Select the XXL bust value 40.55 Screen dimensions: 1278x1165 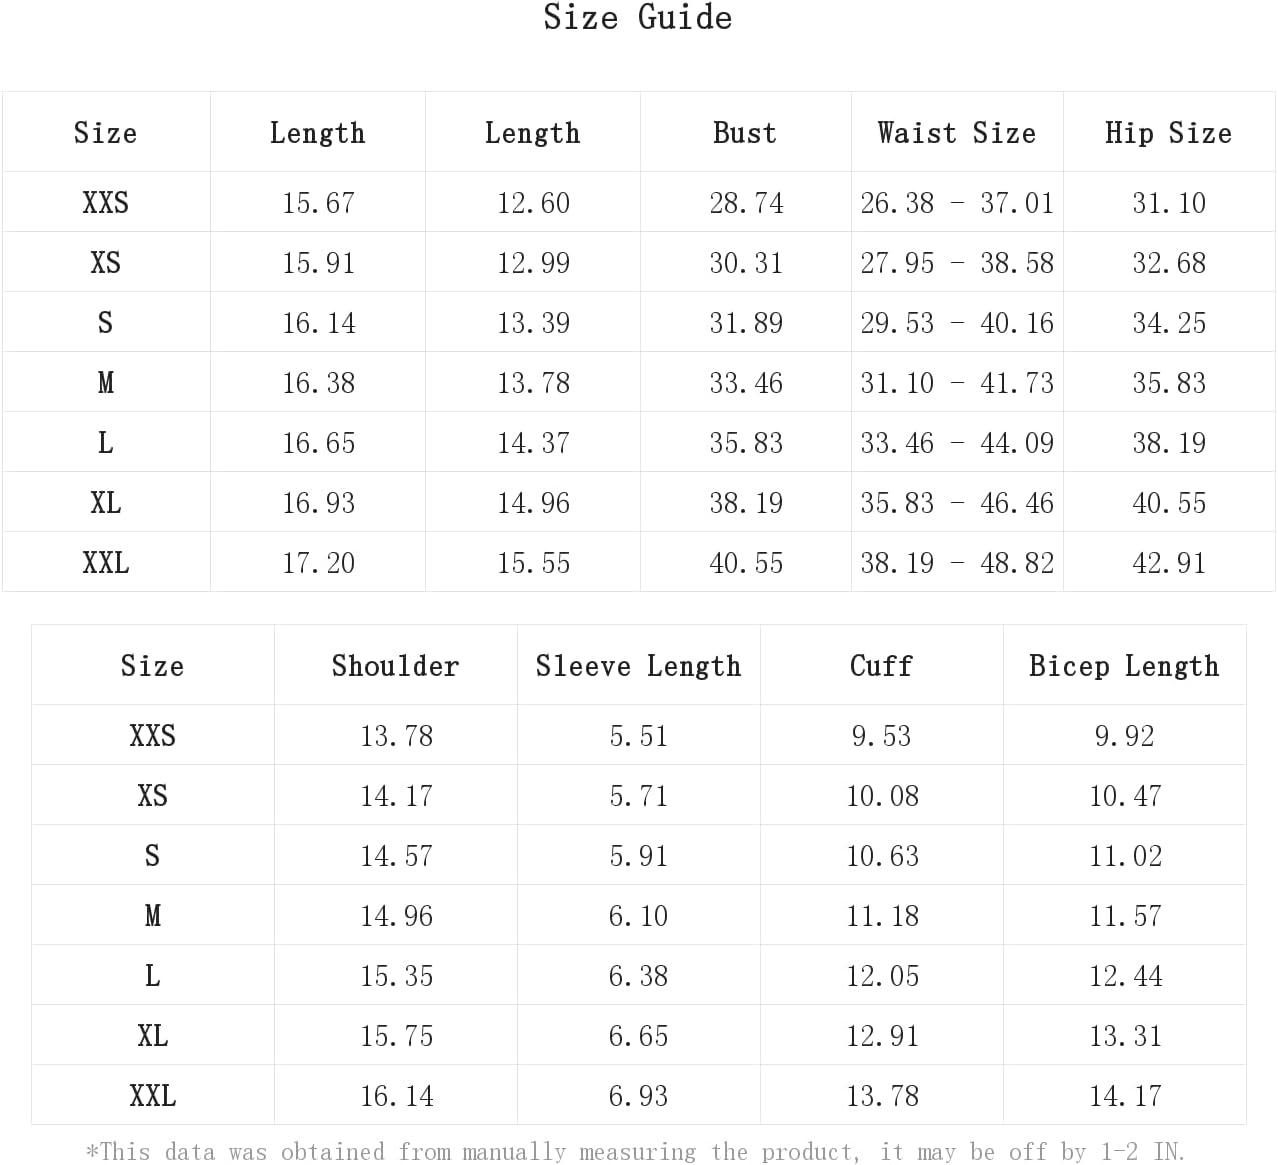coord(746,563)
